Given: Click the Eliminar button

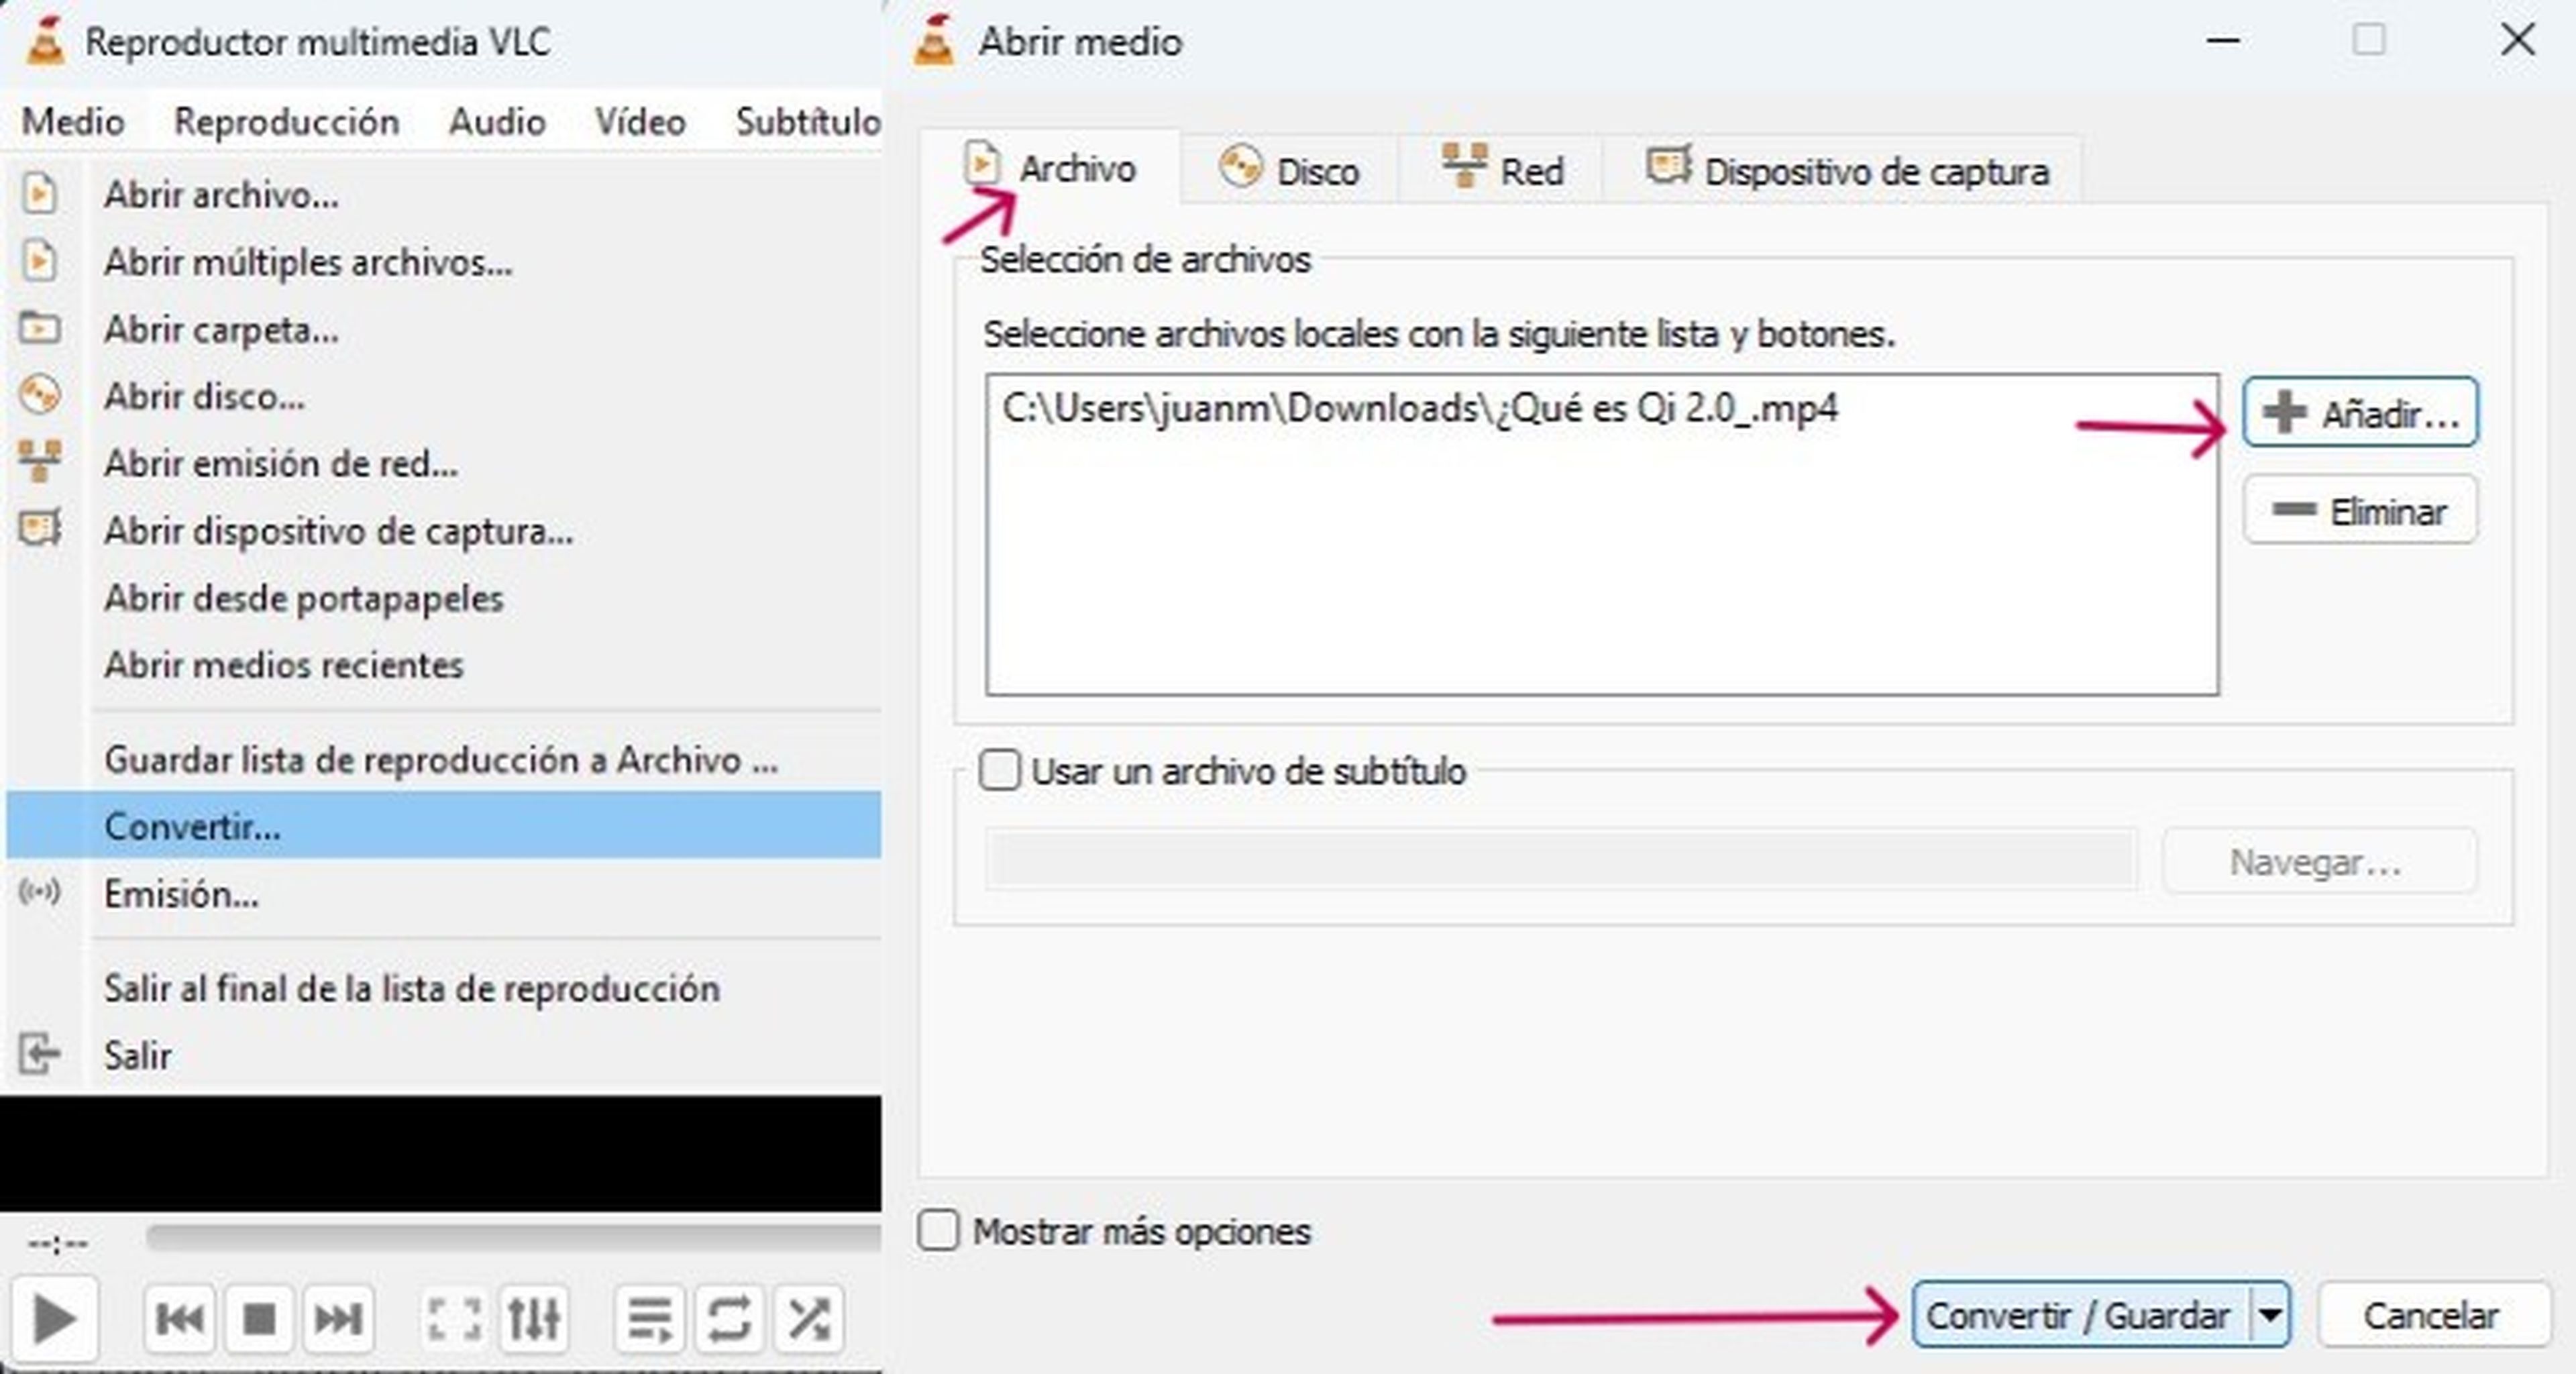Looking at the screenshot, I should (2360, 510).
